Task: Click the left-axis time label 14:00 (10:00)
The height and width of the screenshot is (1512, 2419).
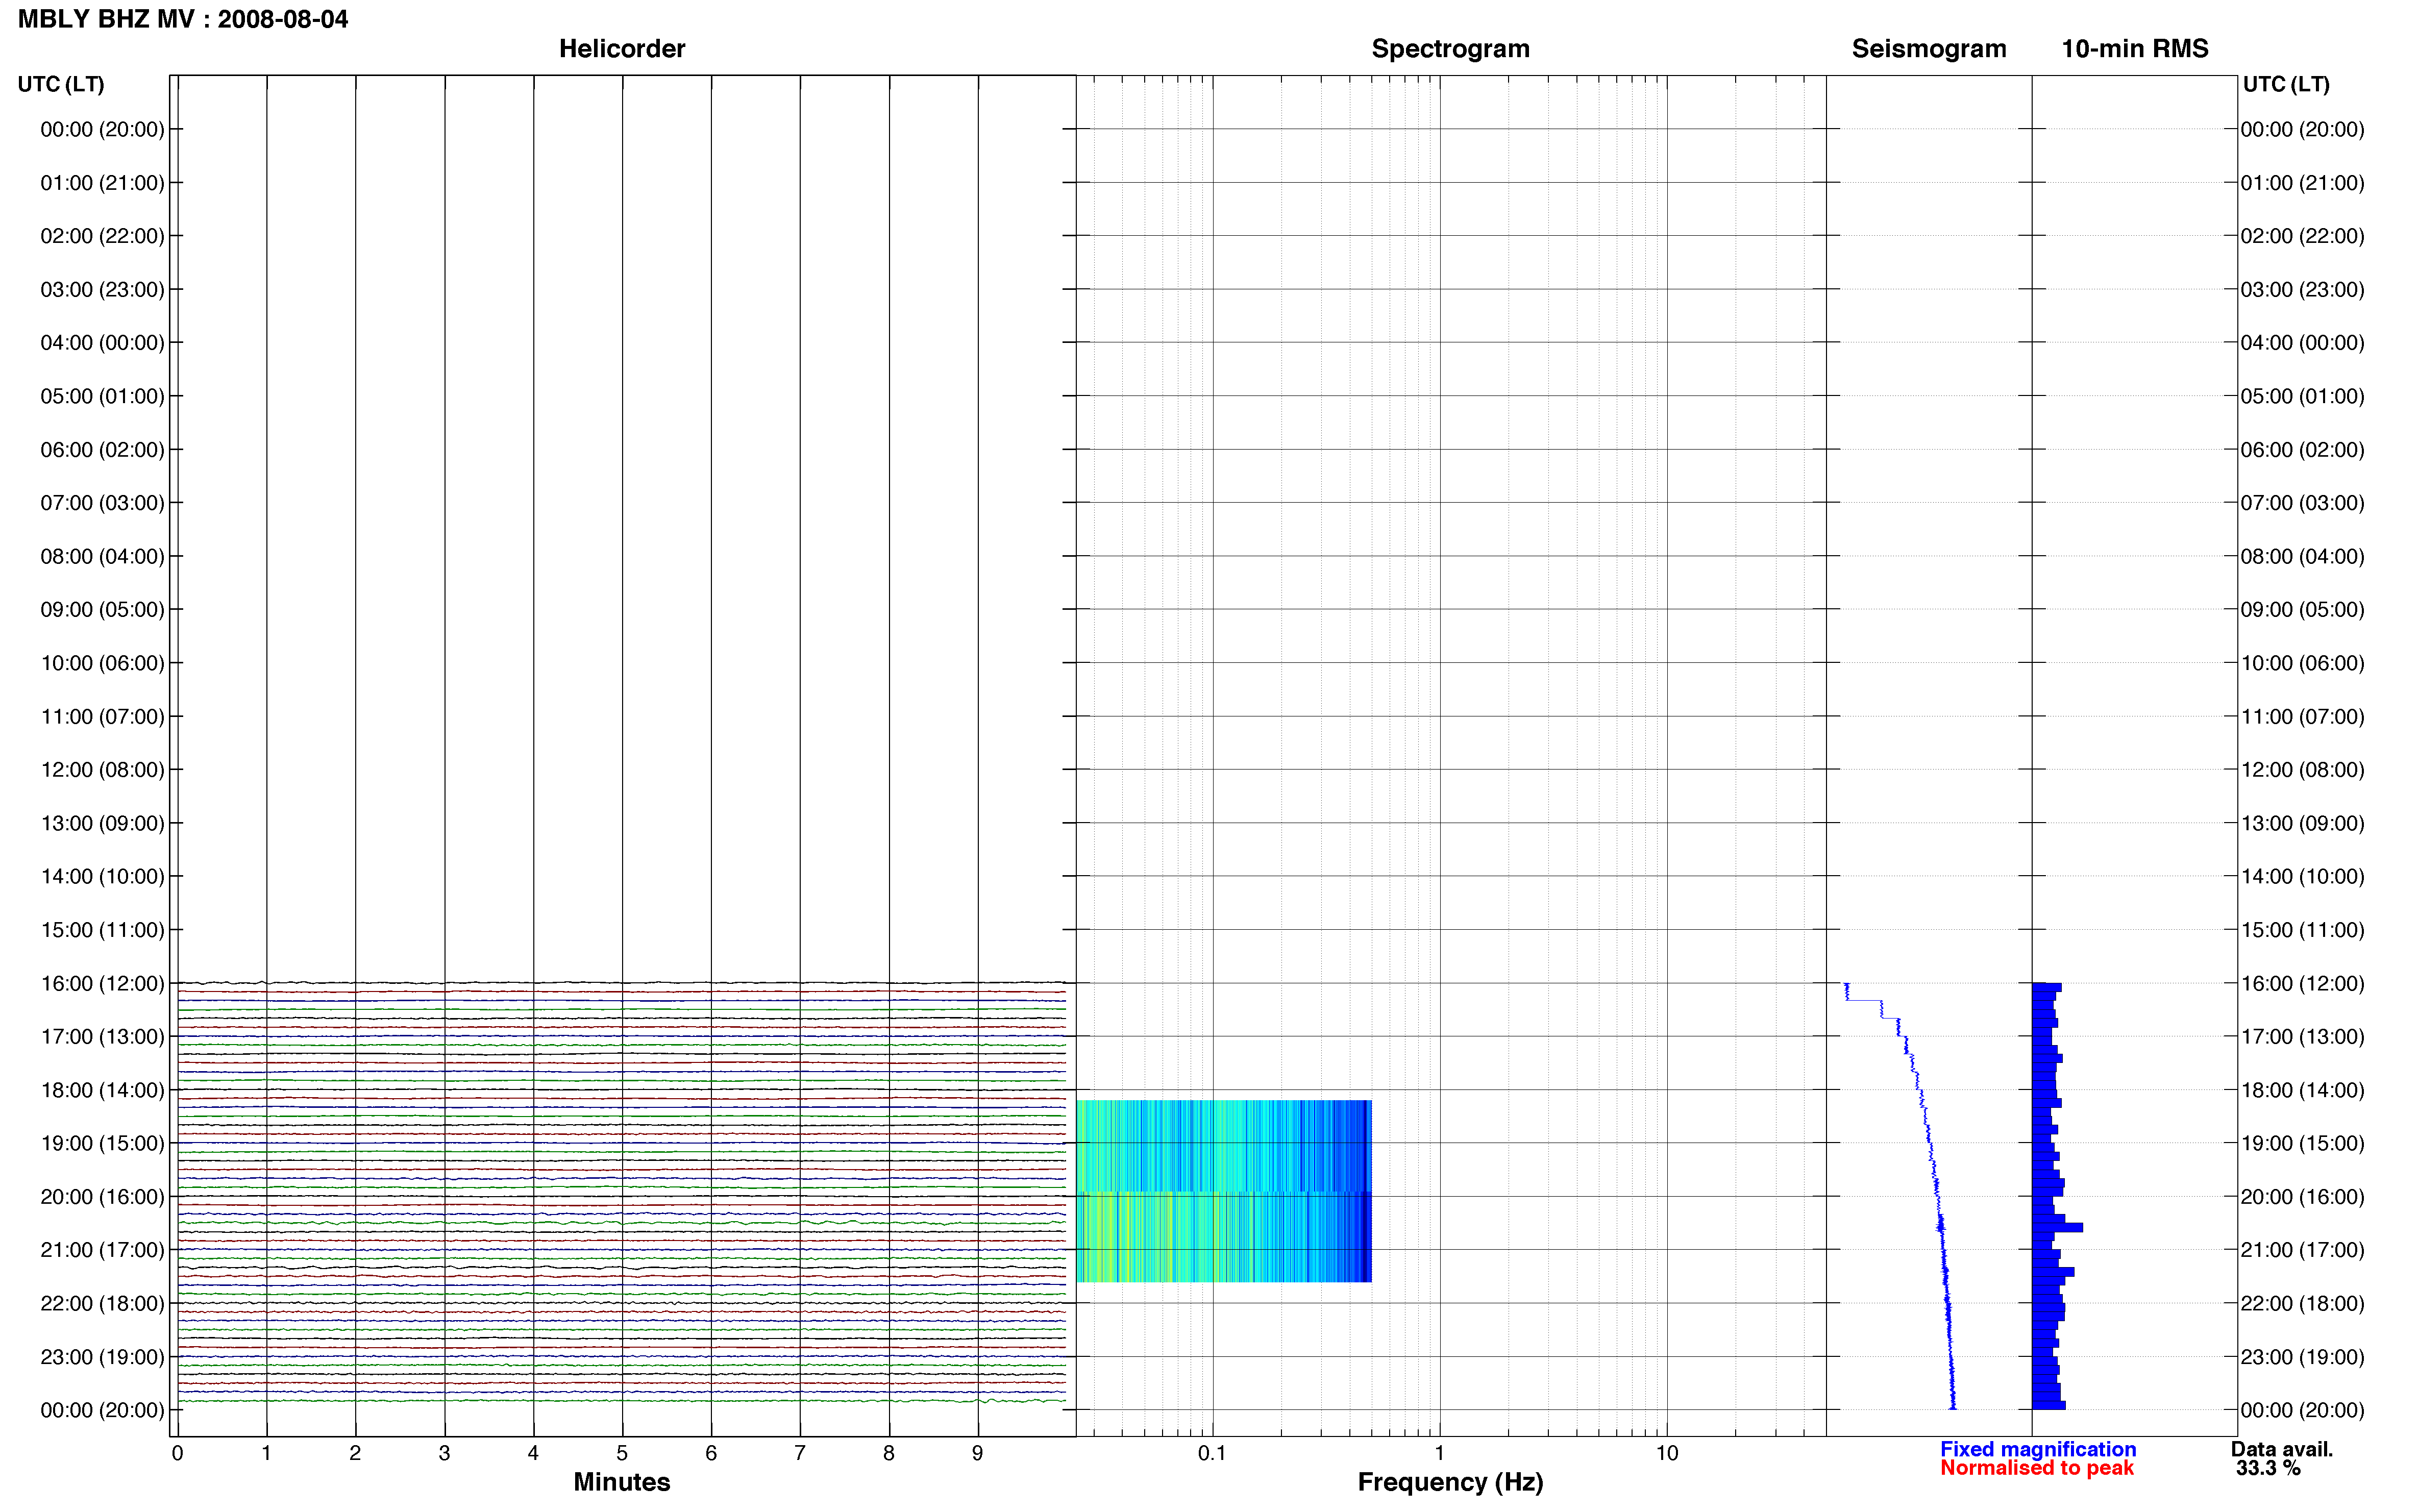Action: 102,877
